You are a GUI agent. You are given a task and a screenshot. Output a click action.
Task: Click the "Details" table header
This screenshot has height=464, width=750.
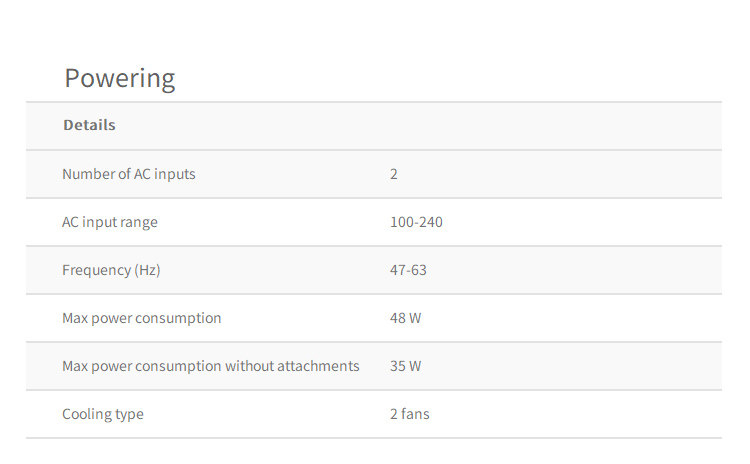[x=89, y=125]
